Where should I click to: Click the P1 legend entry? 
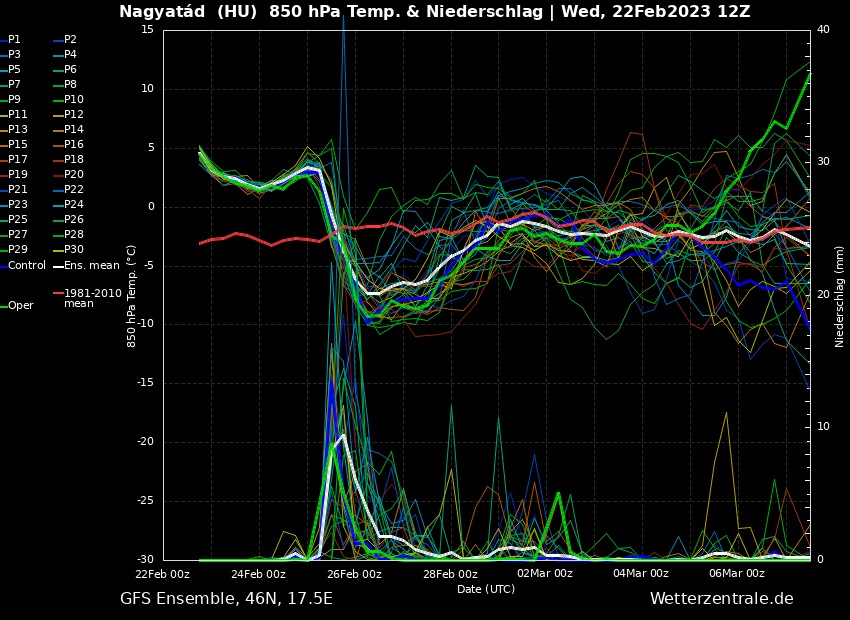click(x=14, y=40)
